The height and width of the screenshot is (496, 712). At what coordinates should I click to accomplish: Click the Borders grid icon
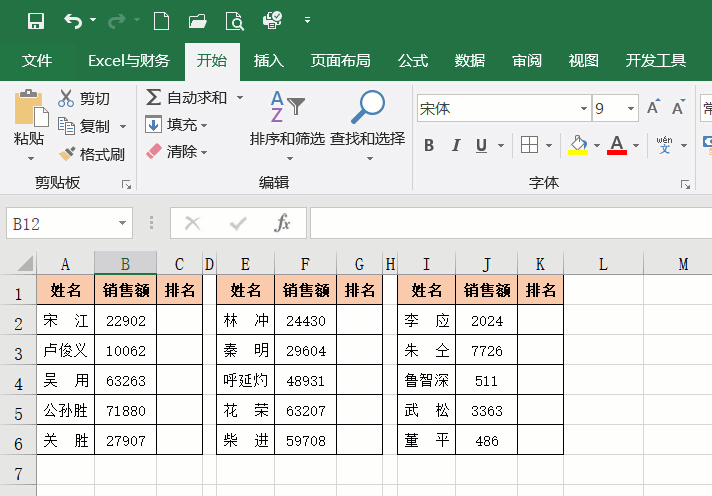529,145
